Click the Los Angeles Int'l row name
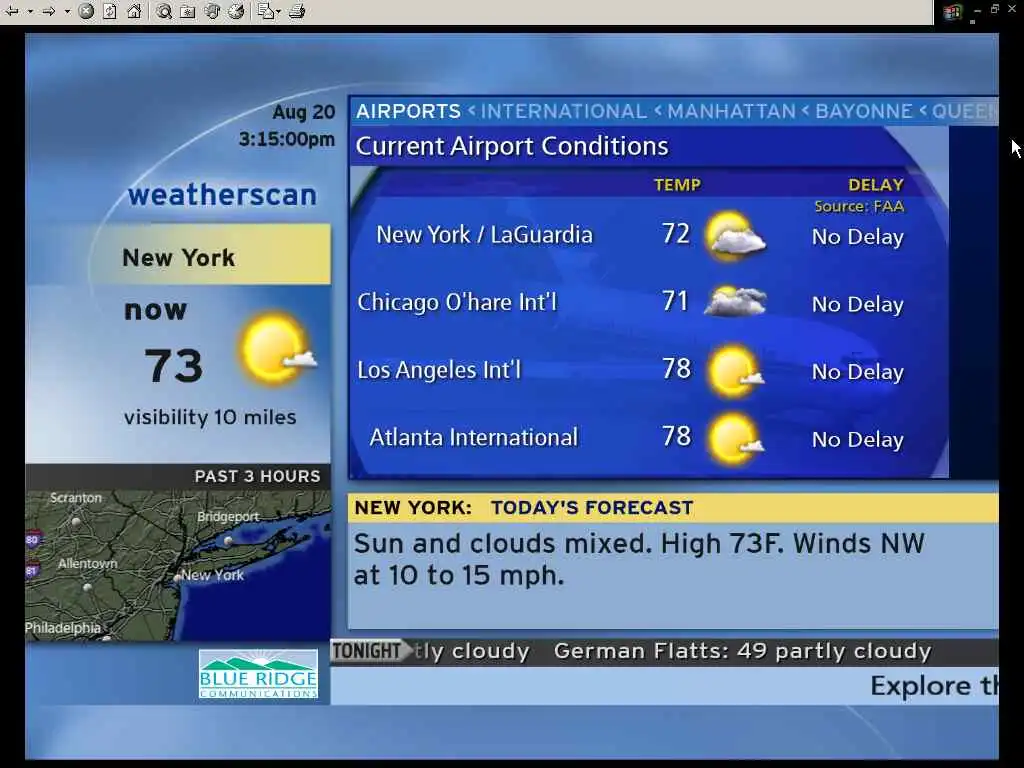 [x=440, y=370]
